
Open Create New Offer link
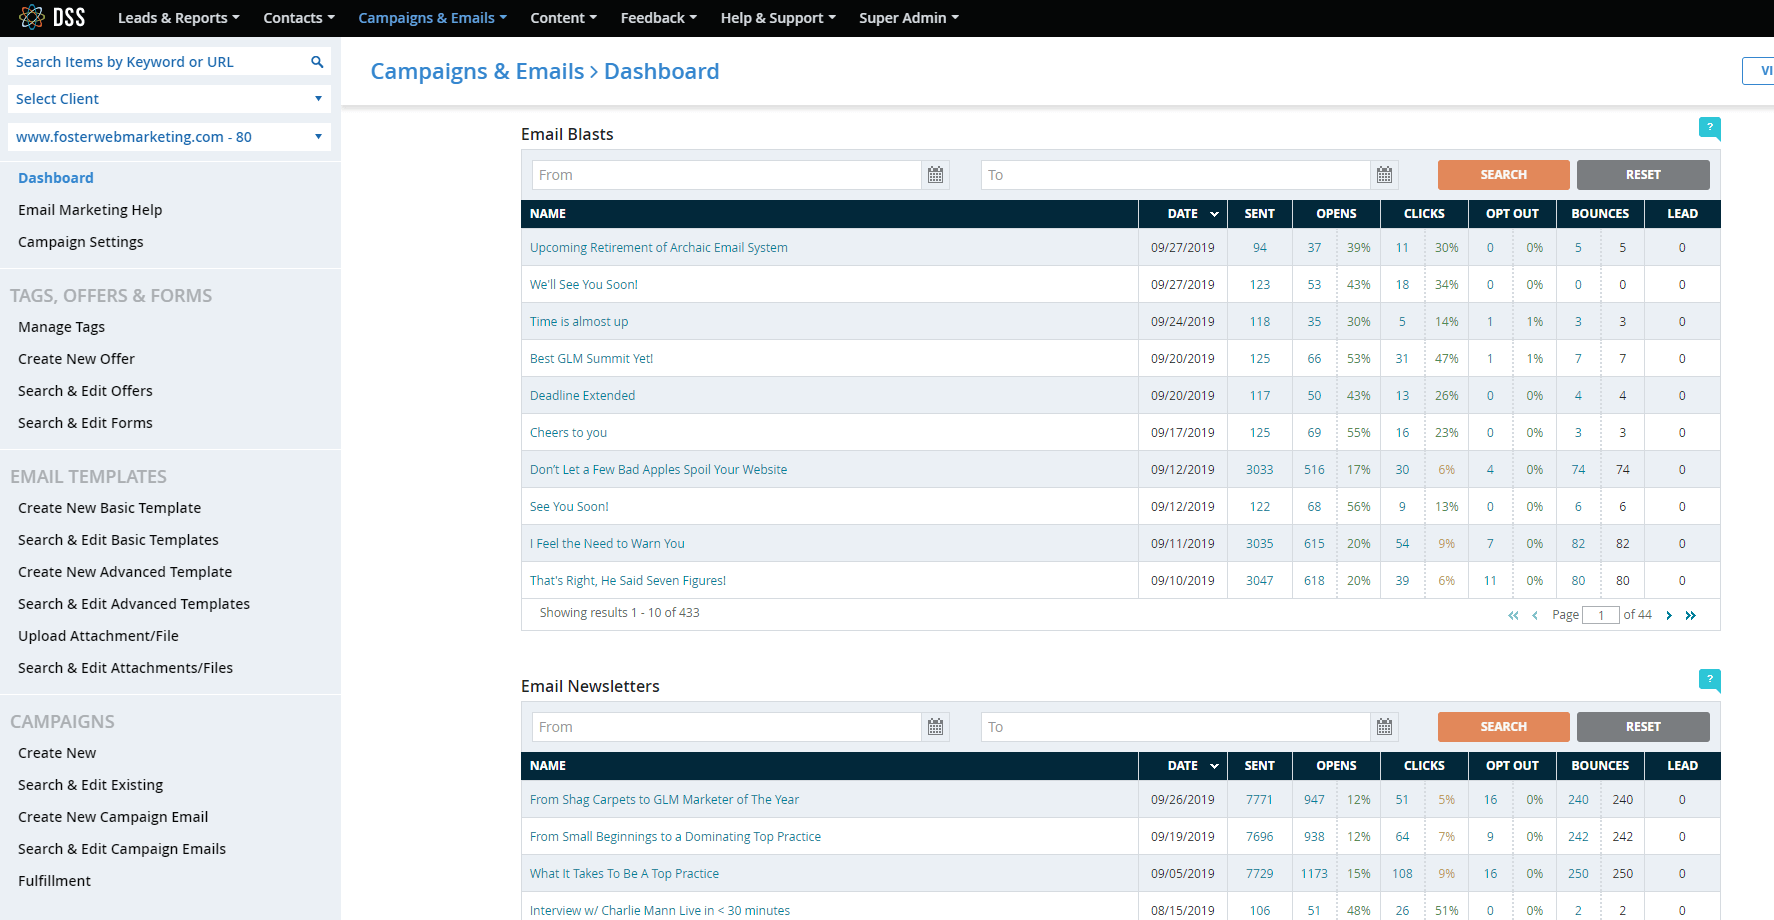[x=76, y=359]
